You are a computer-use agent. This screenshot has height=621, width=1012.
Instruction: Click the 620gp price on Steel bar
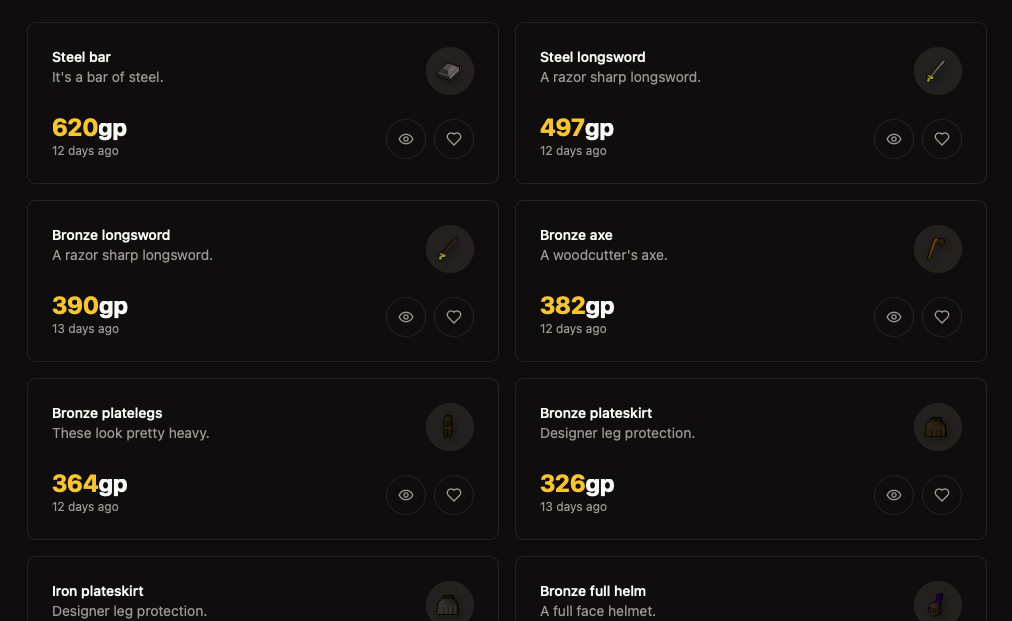coord(89,128)
